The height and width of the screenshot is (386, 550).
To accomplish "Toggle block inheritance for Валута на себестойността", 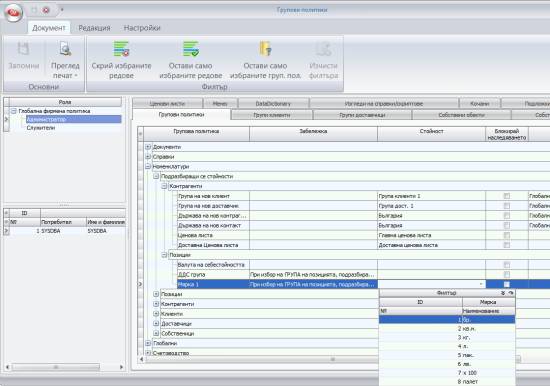I will (x=507, y=265).
